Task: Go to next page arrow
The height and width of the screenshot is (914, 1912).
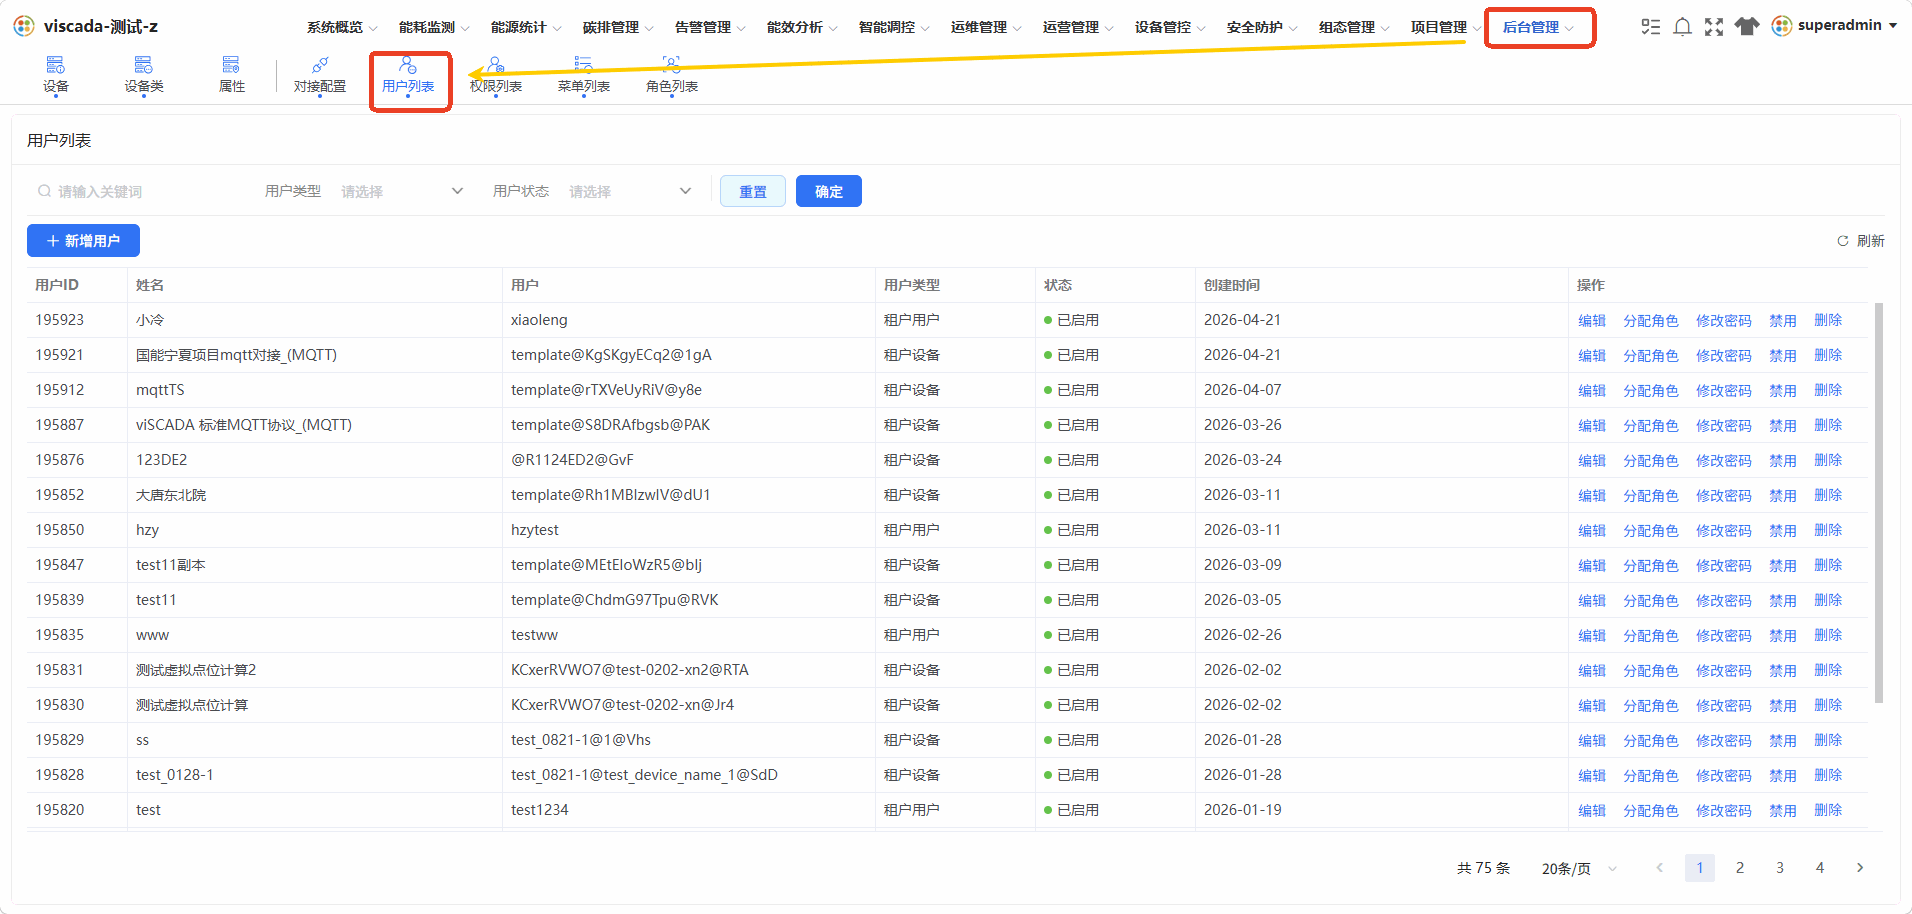Action: pos(1860,868)
